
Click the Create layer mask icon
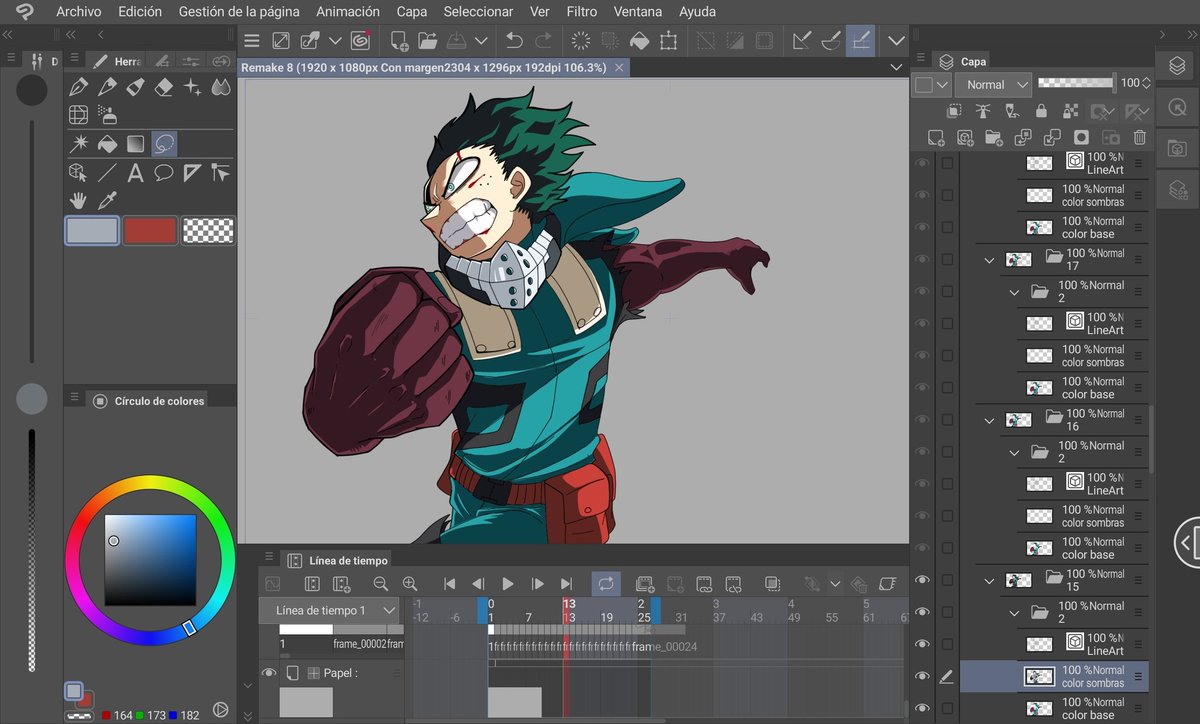pos(1081,137)
